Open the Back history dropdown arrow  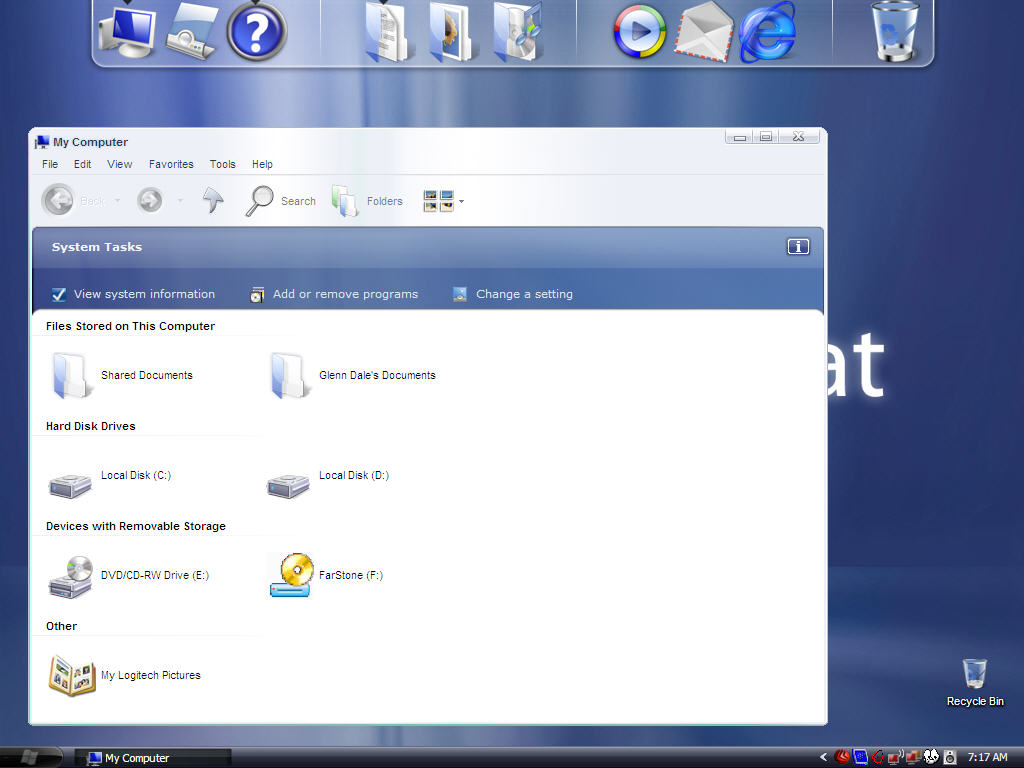point(118,200)
